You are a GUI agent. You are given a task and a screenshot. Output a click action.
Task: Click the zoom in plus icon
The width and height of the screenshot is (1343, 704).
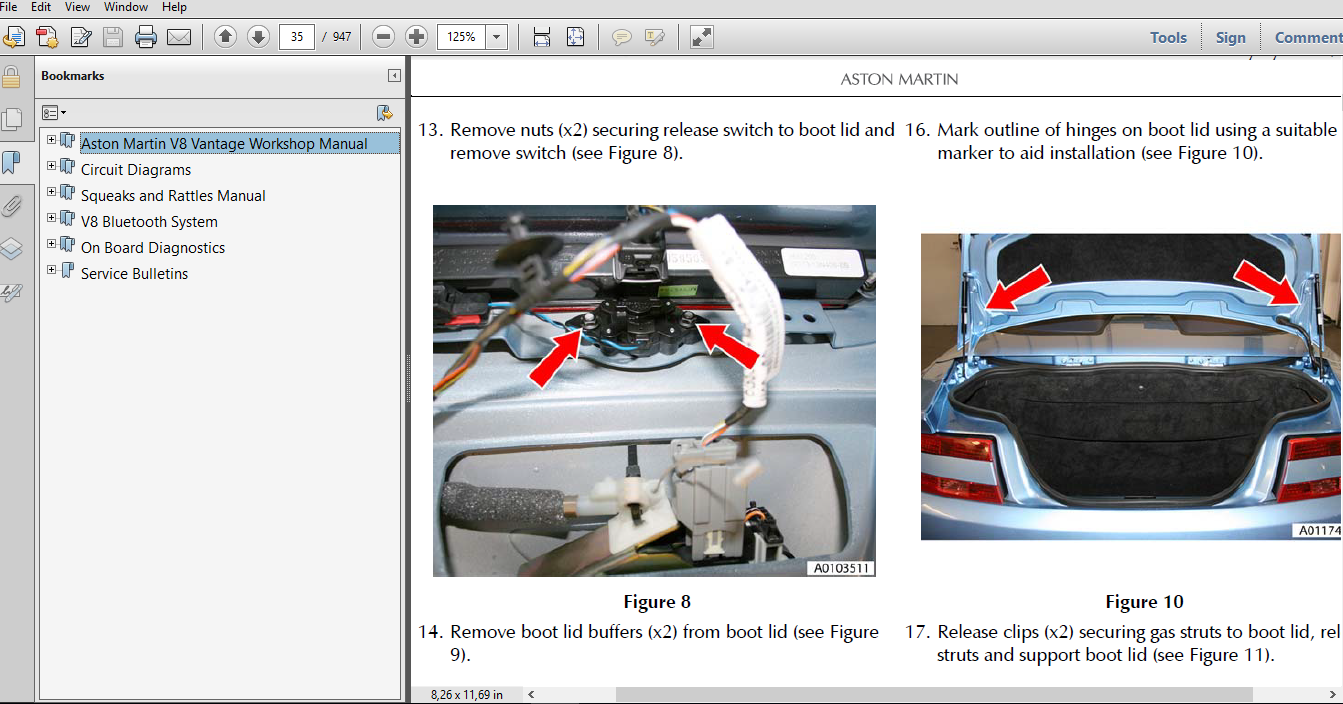tap(415, 37)
